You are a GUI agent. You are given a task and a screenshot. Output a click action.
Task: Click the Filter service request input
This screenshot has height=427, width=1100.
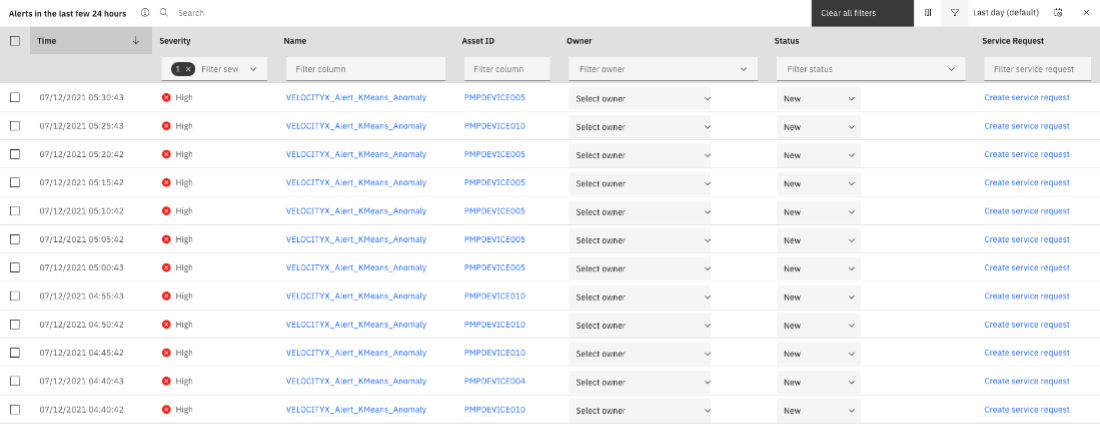(x=1038, y=69)
